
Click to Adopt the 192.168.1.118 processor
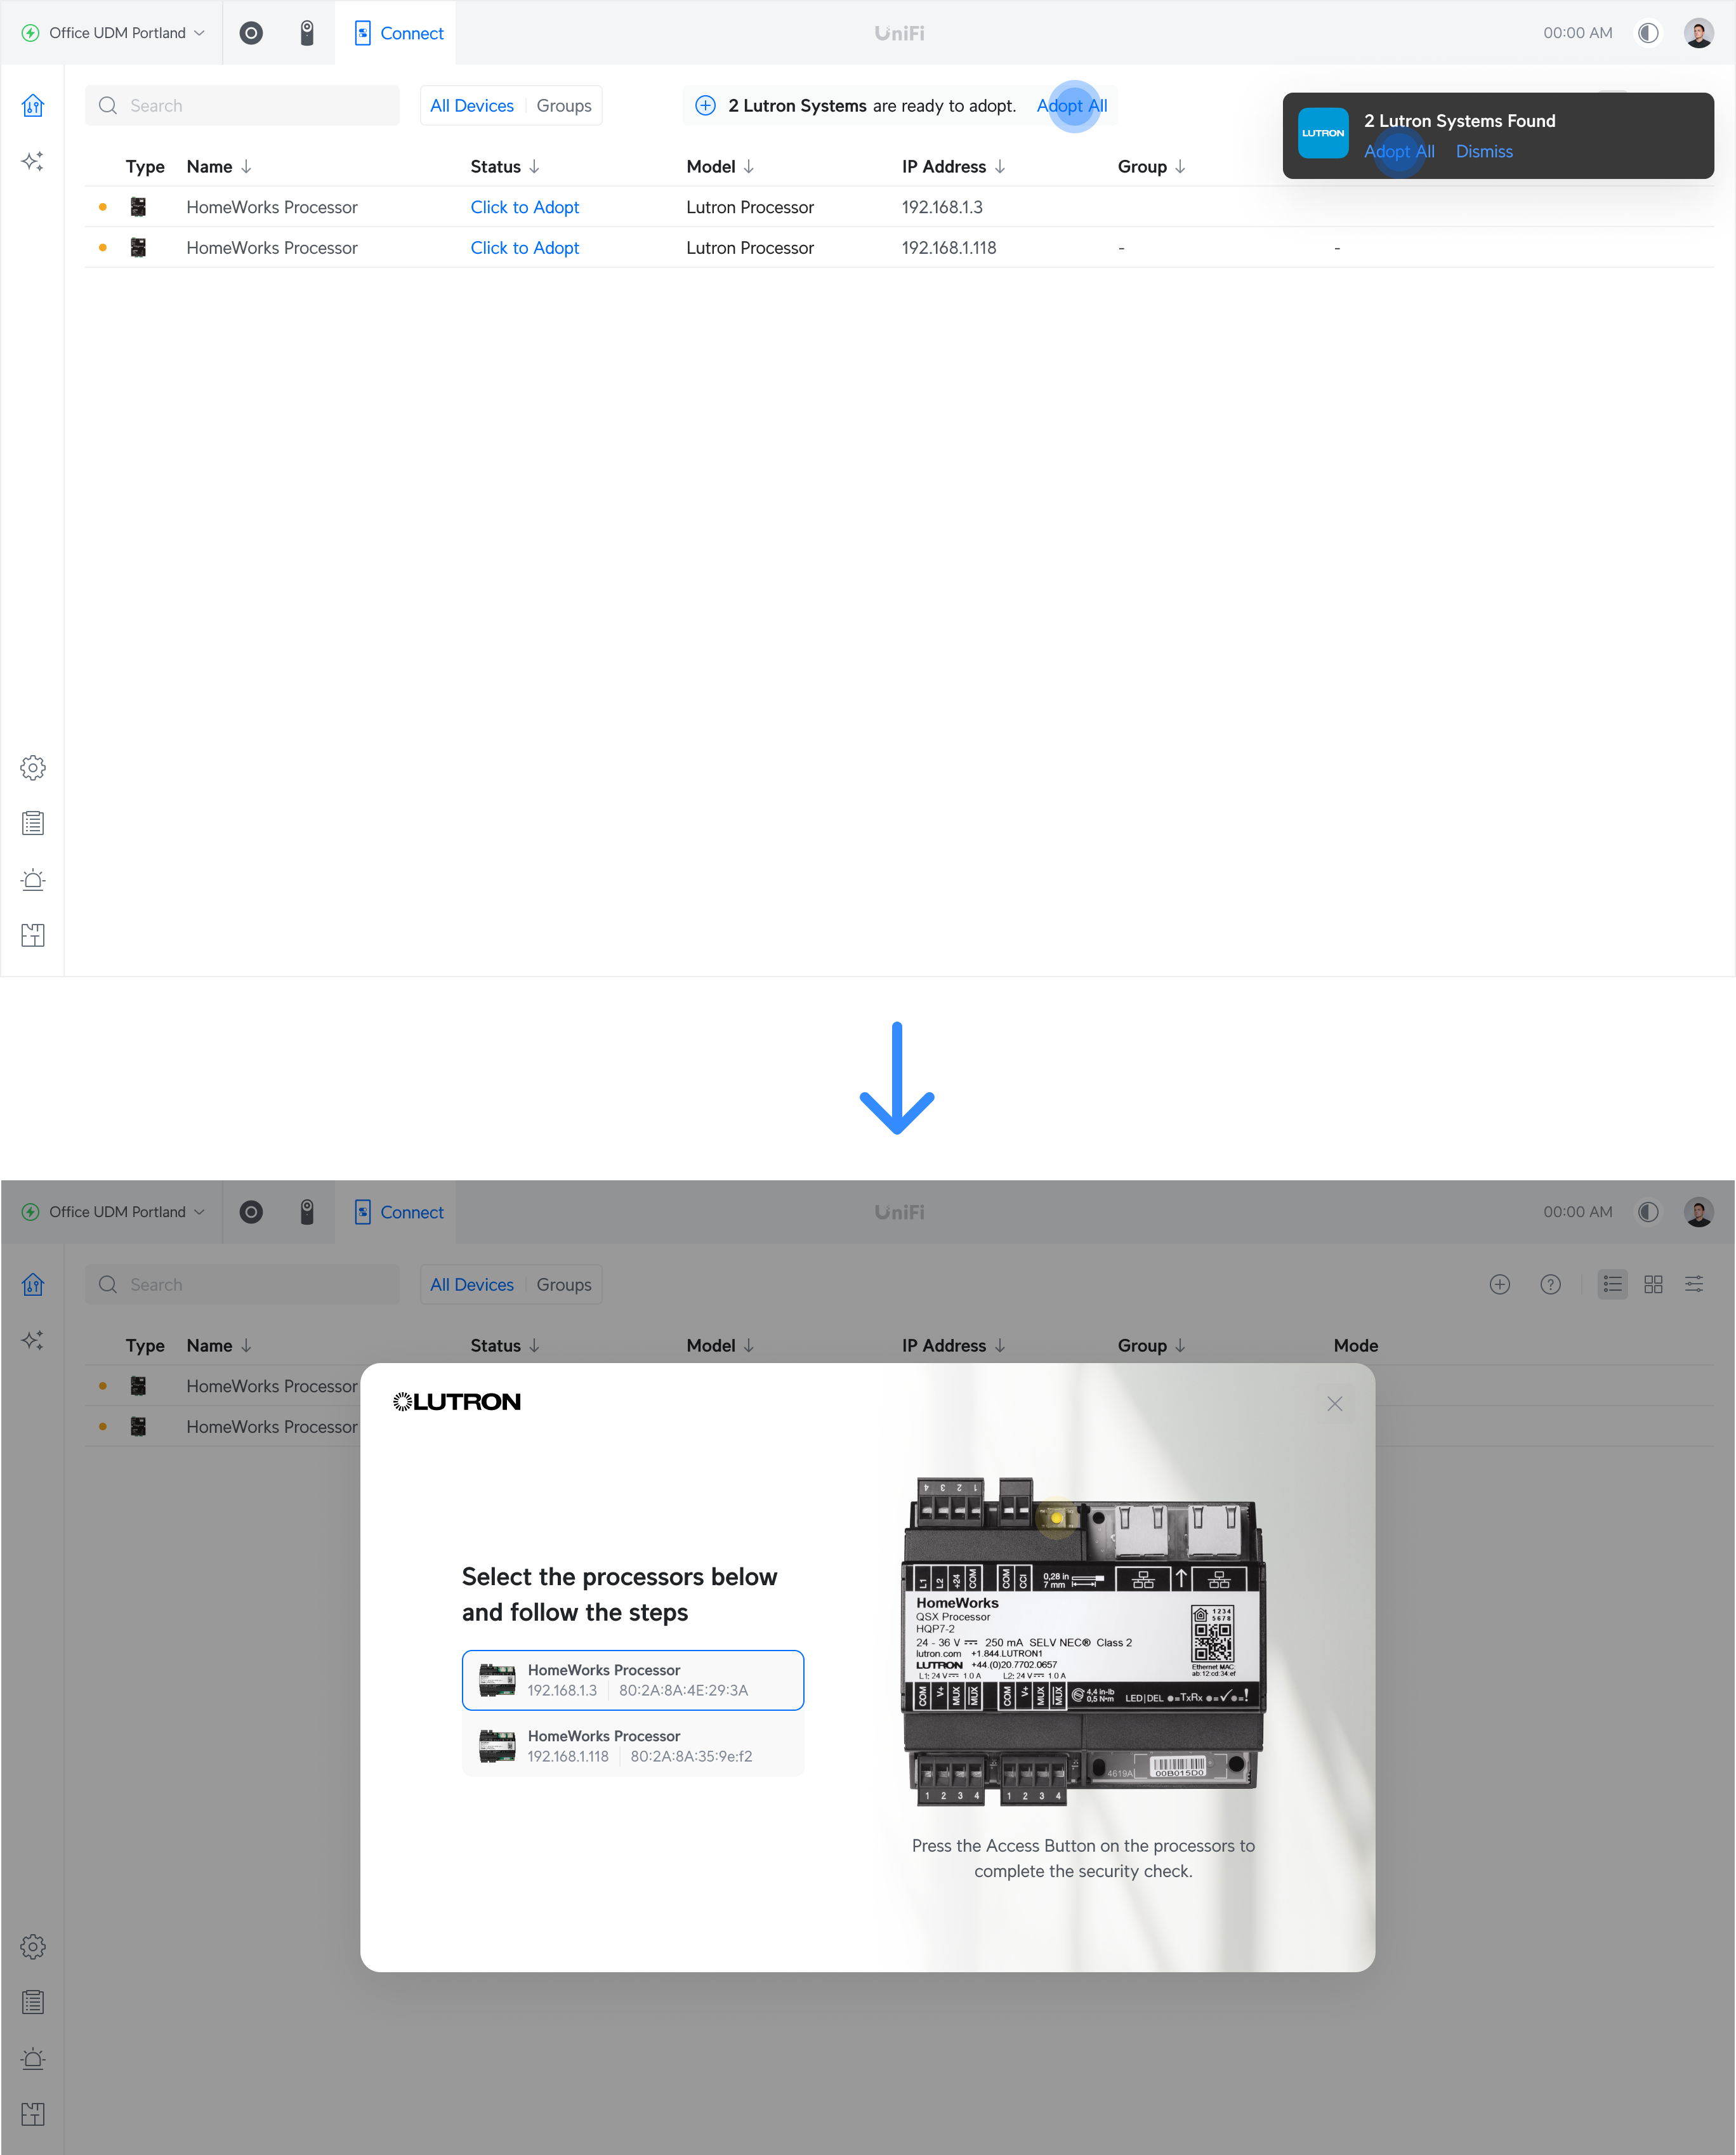click(525, 248)
